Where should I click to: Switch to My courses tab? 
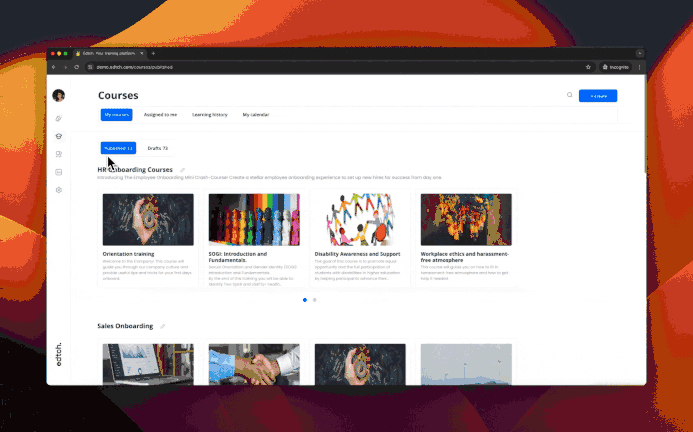click(x=117, y=115)
